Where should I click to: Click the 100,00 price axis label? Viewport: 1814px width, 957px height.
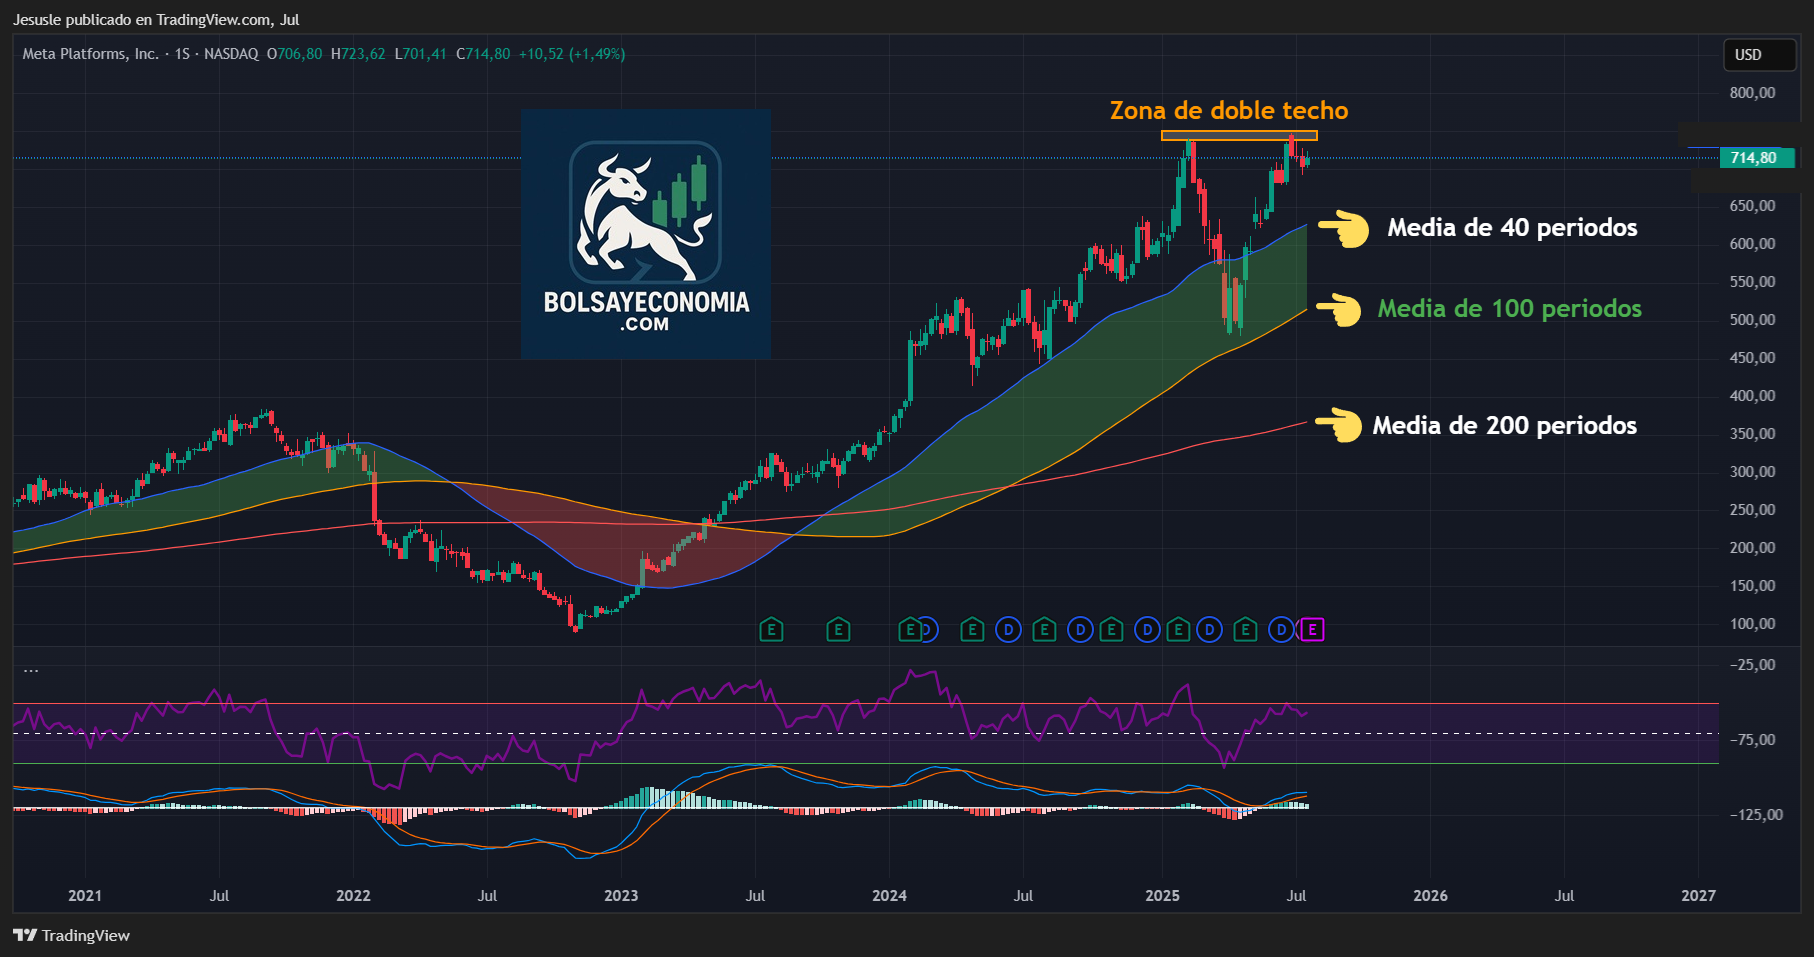[1752, 624]
